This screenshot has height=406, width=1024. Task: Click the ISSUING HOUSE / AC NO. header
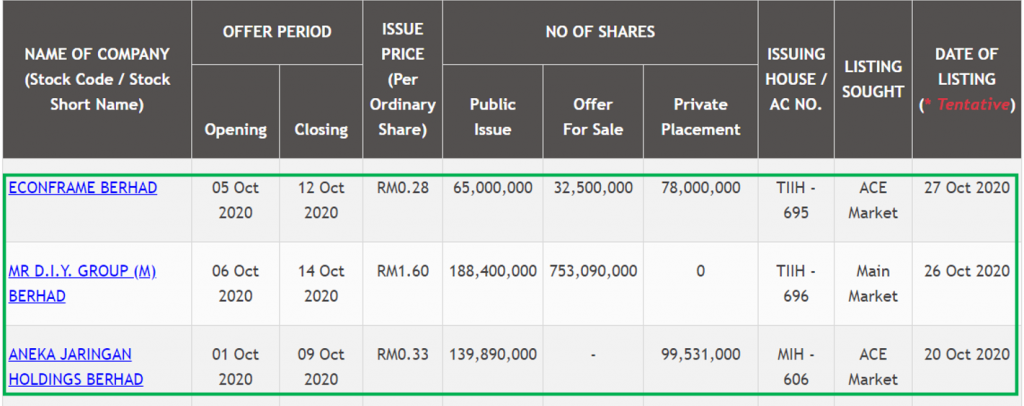[796, 79]
